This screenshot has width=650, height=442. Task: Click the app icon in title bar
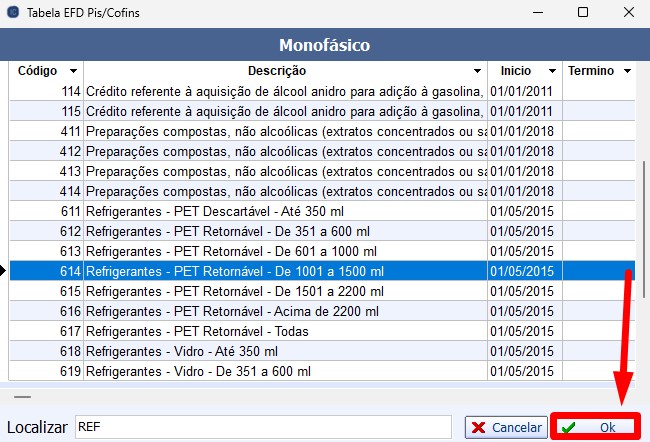(x=12, y=12)
